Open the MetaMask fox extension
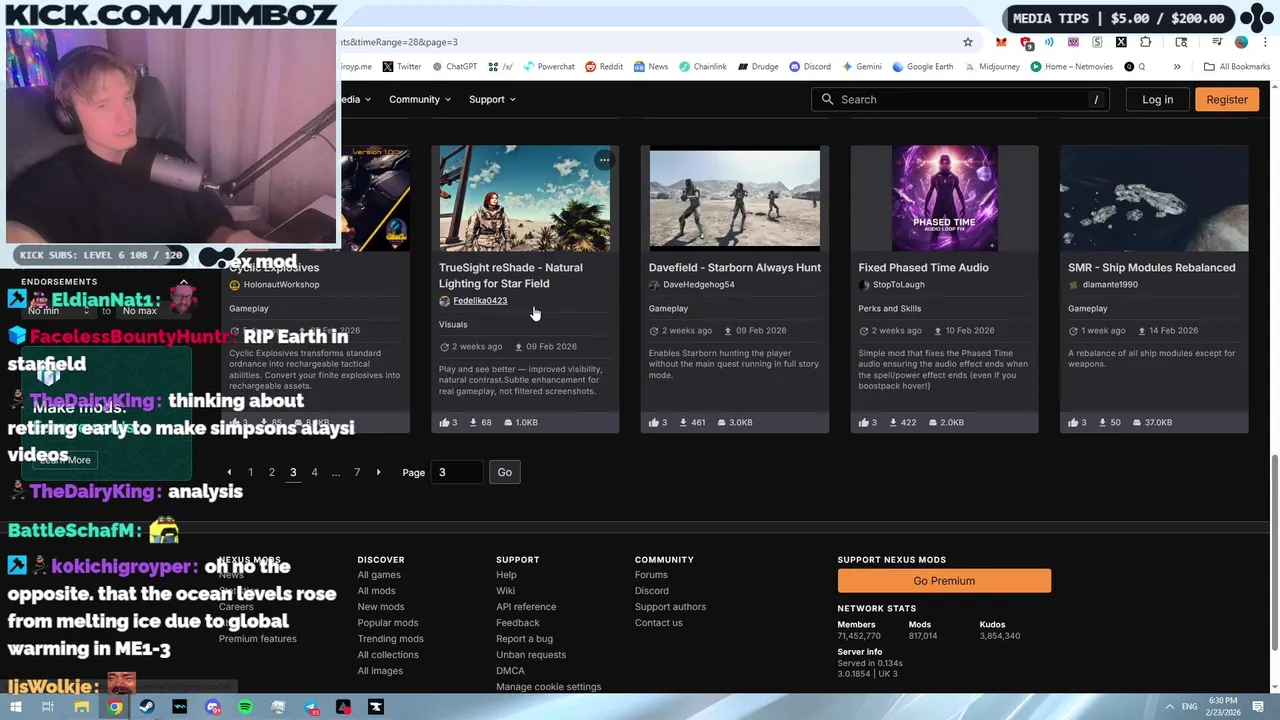1280x720 pixels. (1001, 42)
